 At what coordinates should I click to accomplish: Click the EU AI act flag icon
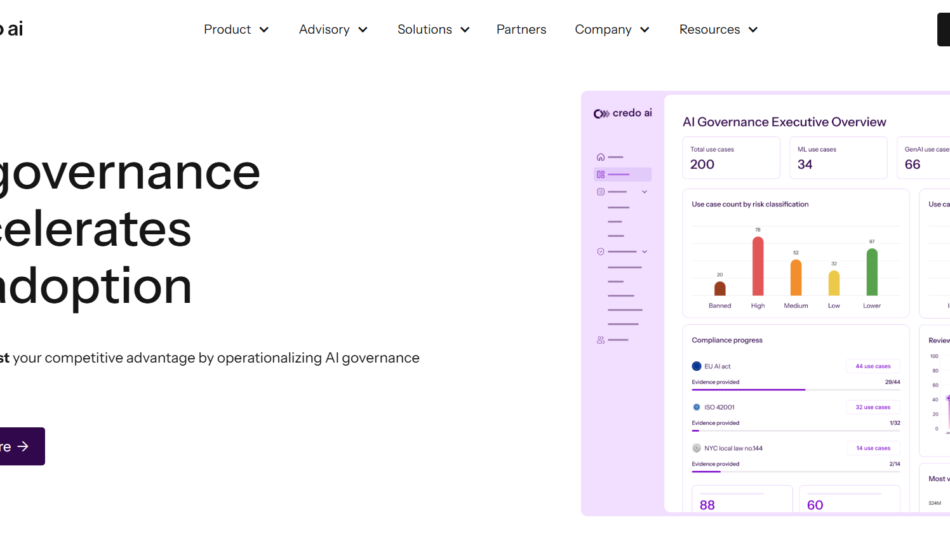pos(696,366)
